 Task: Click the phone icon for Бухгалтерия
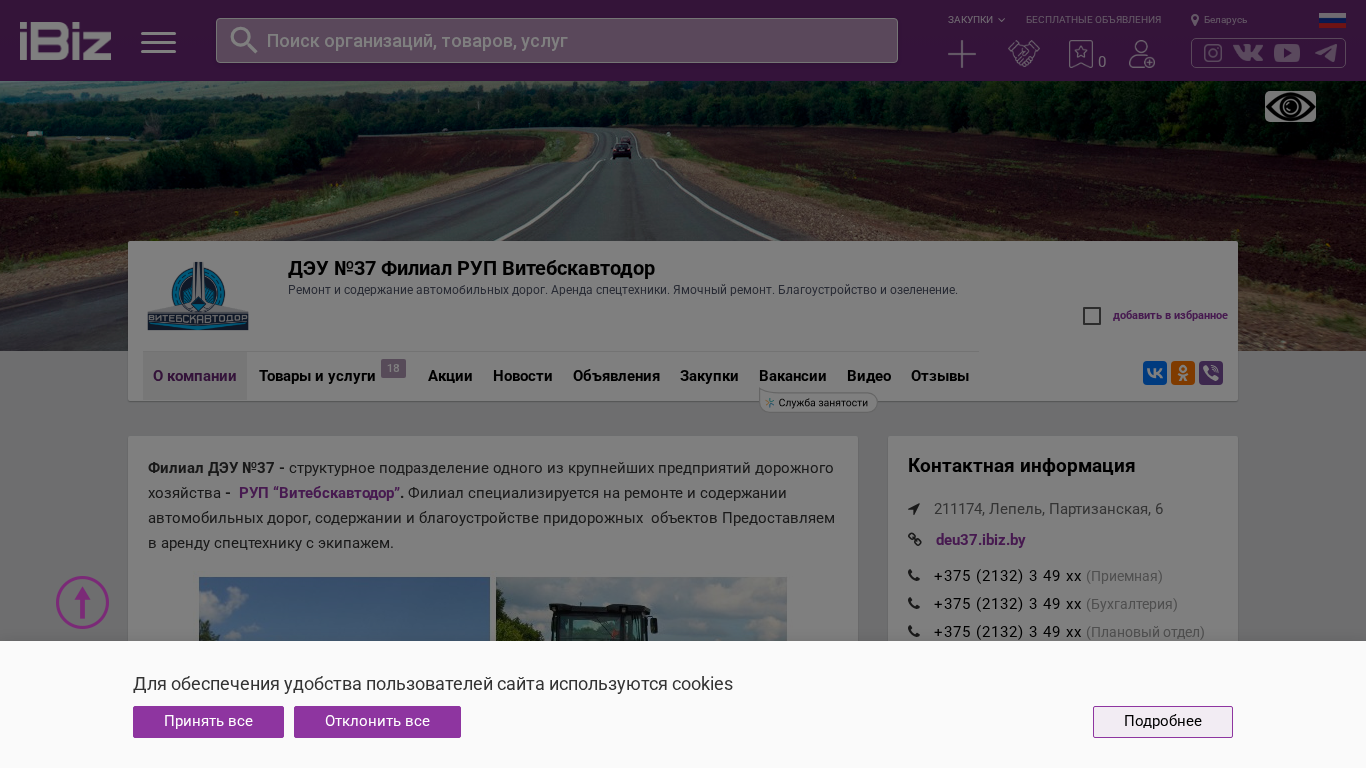coord(914,604)
